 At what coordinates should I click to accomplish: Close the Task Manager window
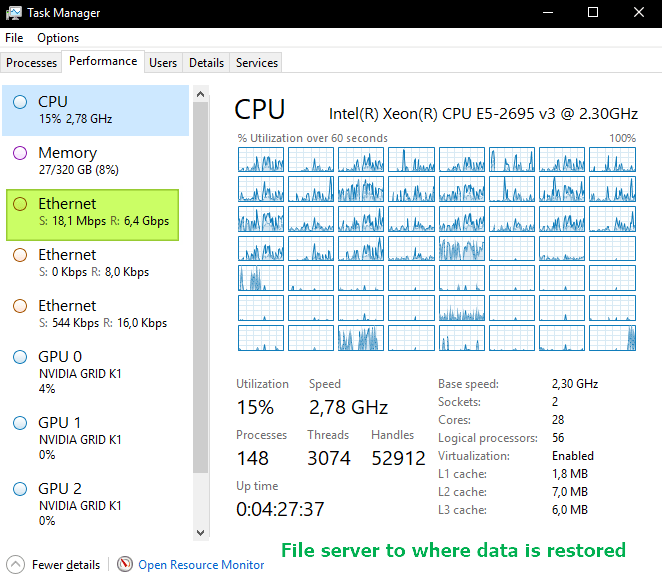click(639, 13)
